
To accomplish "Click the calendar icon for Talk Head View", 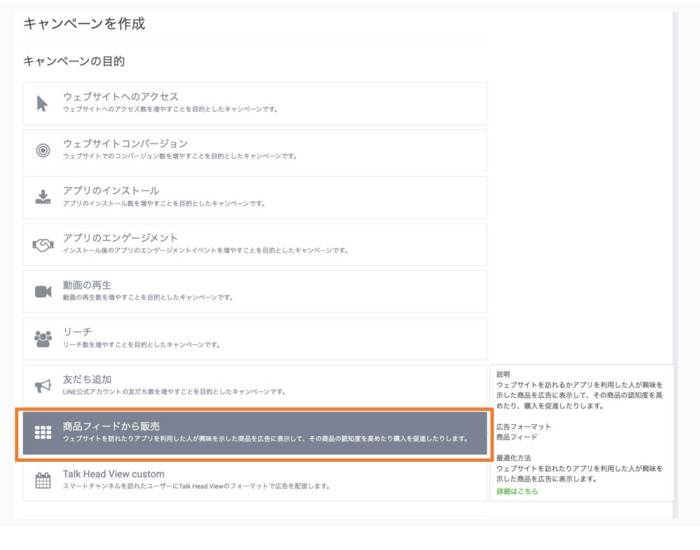I will click(42, 480).
